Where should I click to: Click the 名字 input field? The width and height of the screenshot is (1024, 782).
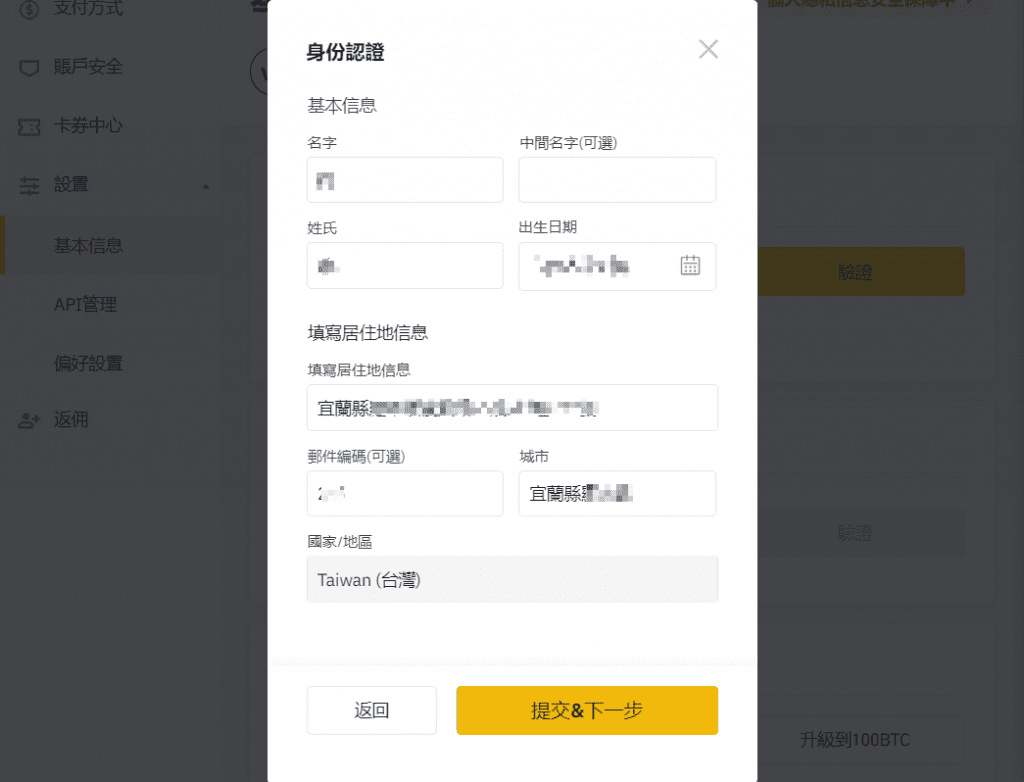tap(404, 180)
